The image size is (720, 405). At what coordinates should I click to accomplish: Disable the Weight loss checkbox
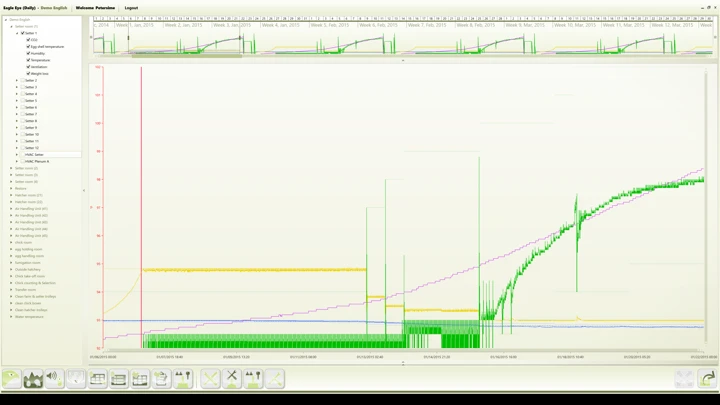pyautogui.click(x=28, y=73)
